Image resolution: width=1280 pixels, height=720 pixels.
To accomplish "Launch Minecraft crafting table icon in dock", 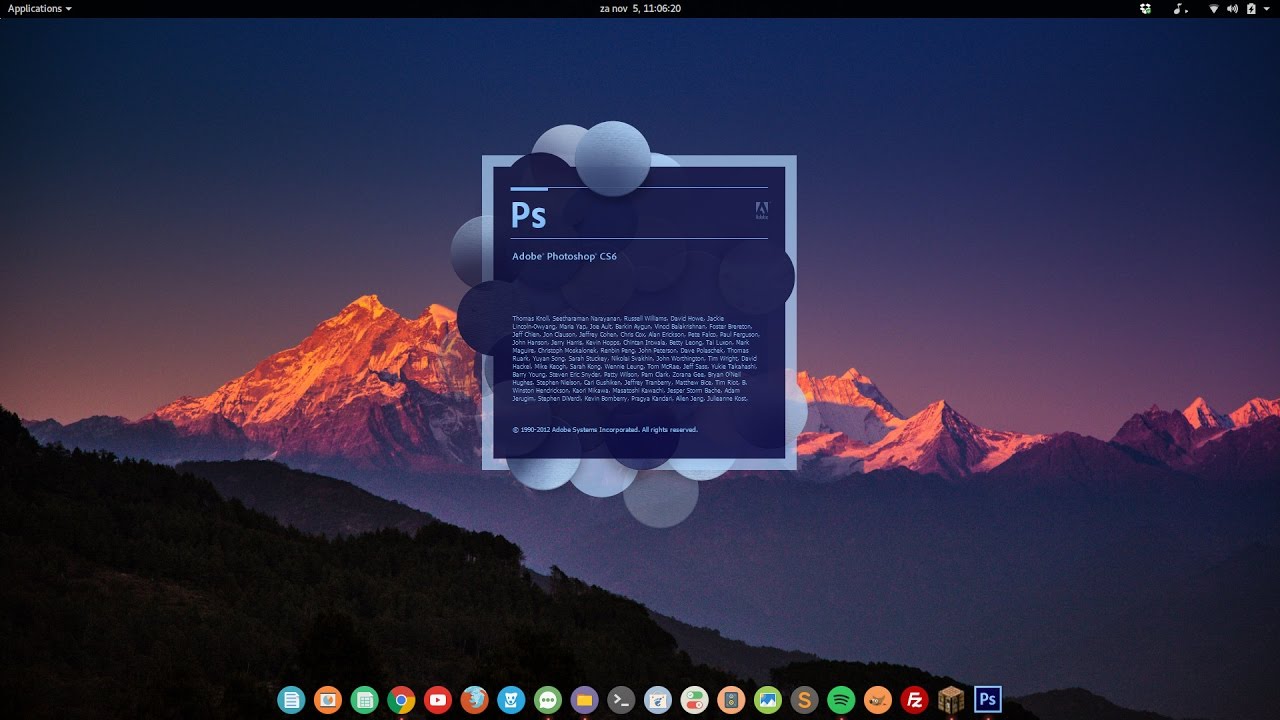I will 951,700.
